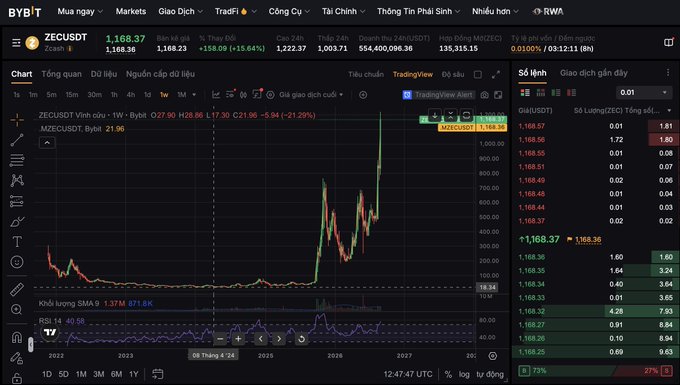Select the 3M date range
Screen dimensions: 680x385
coord(98,374)
